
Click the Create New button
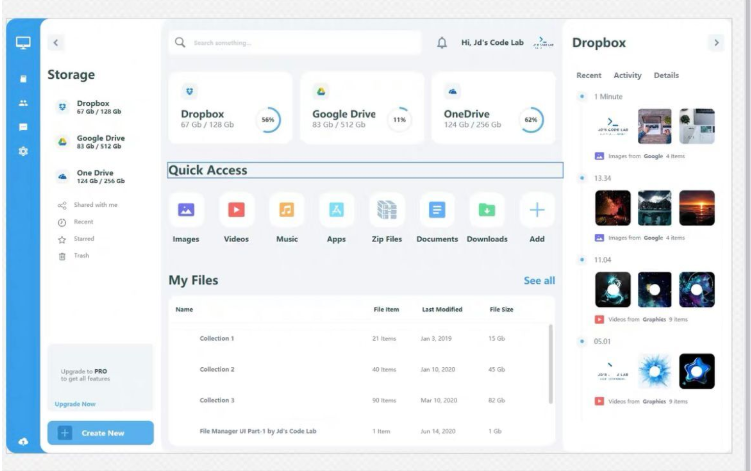tap(101, 433)
